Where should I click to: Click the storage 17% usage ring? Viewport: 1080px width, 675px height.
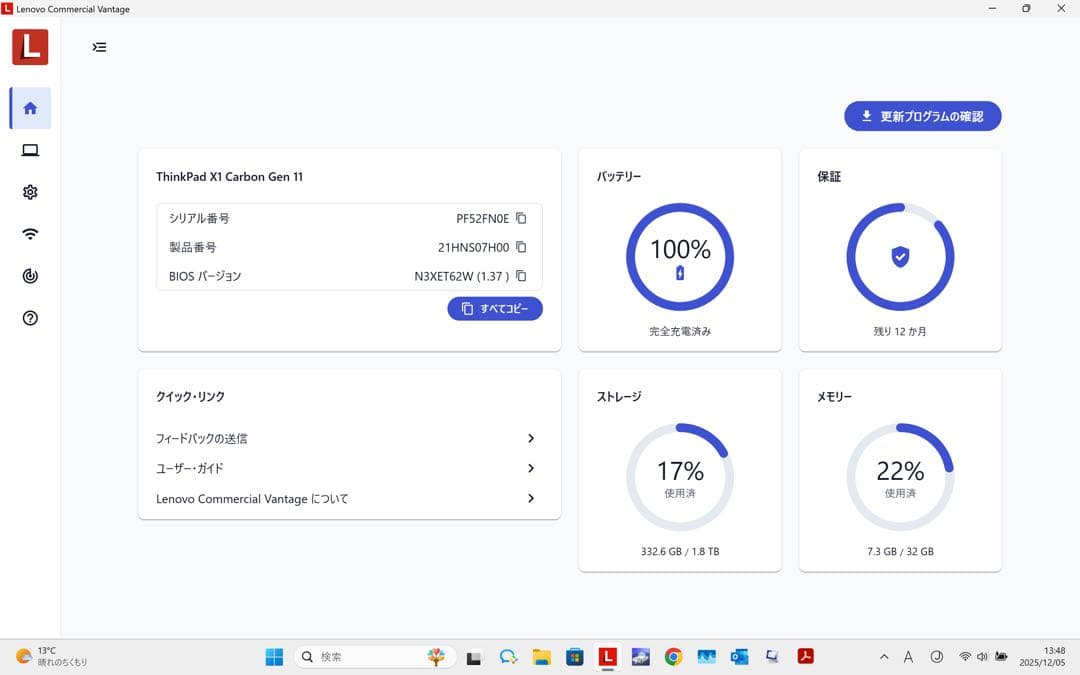tap(680, 477)
